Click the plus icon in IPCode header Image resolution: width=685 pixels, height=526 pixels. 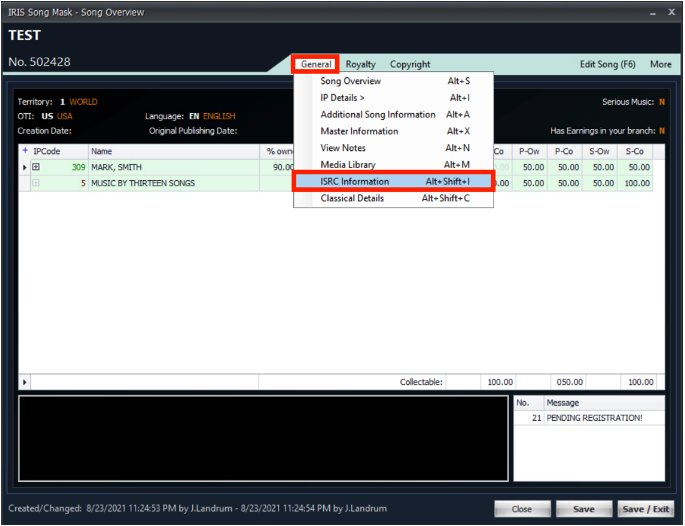click(x=26, y=151)
